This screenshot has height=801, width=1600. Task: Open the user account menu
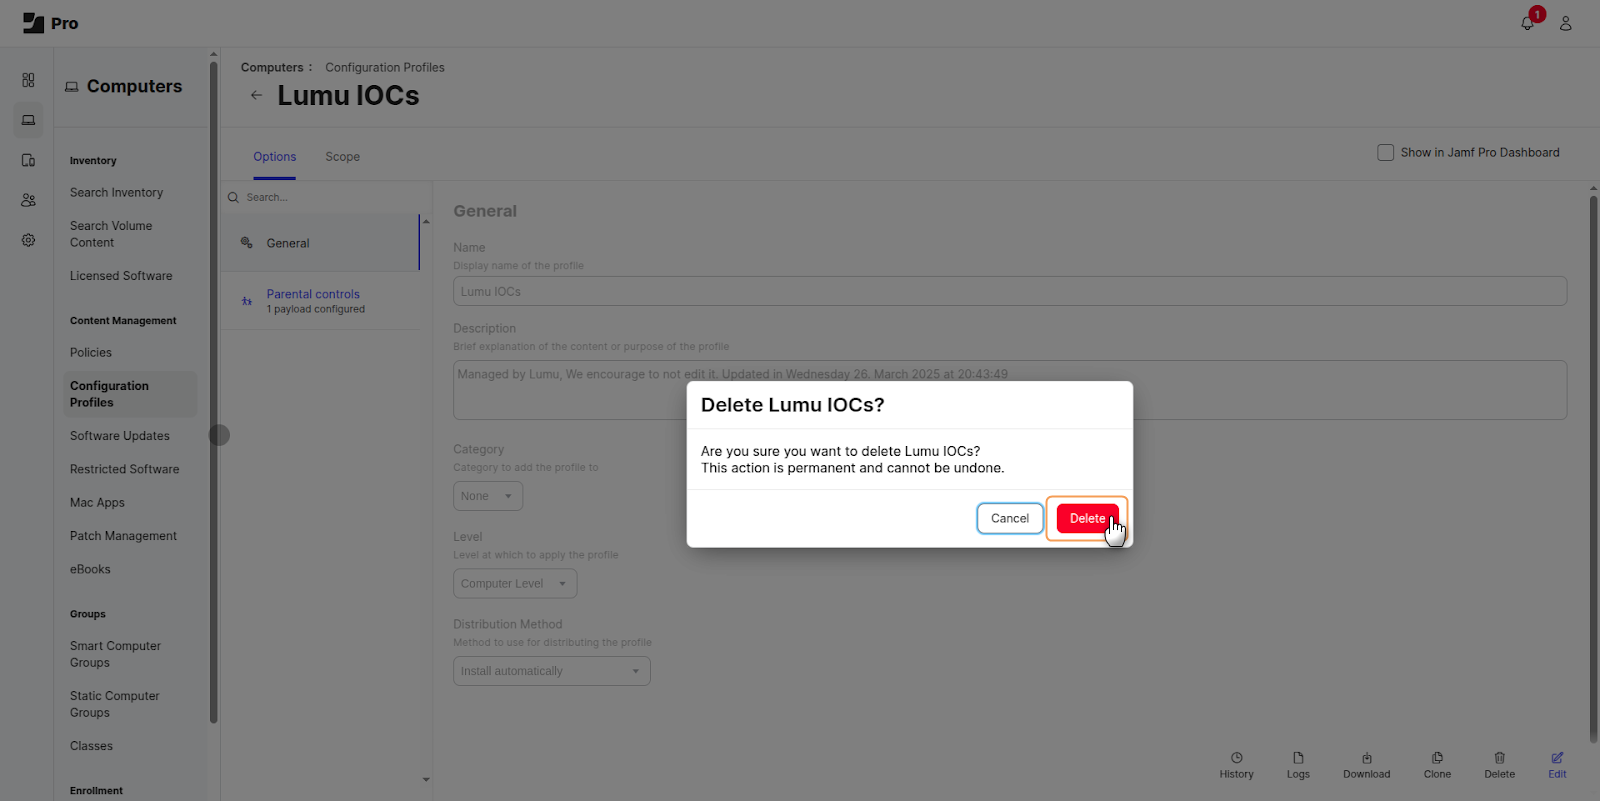tap(1565, 23)
